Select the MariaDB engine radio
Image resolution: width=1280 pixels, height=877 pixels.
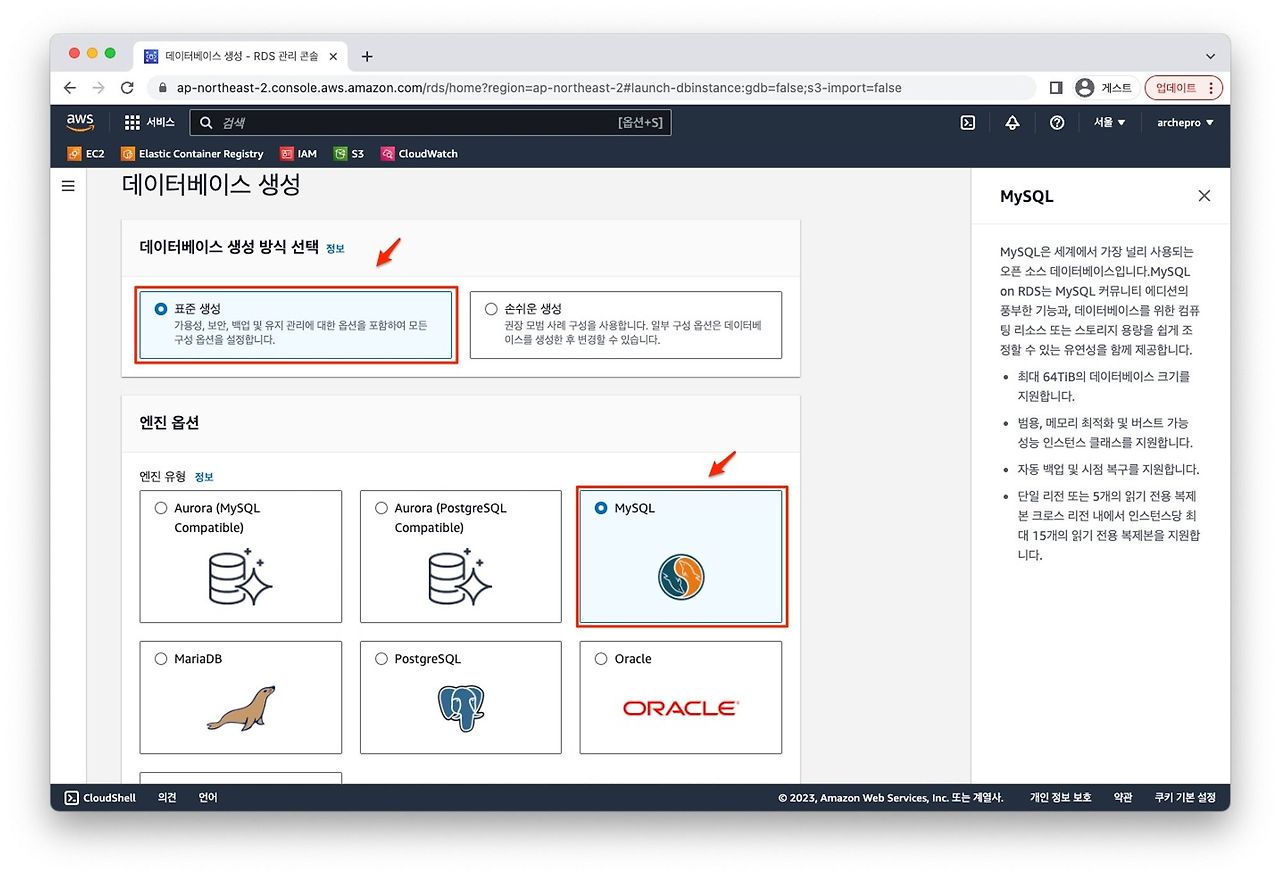161,659
